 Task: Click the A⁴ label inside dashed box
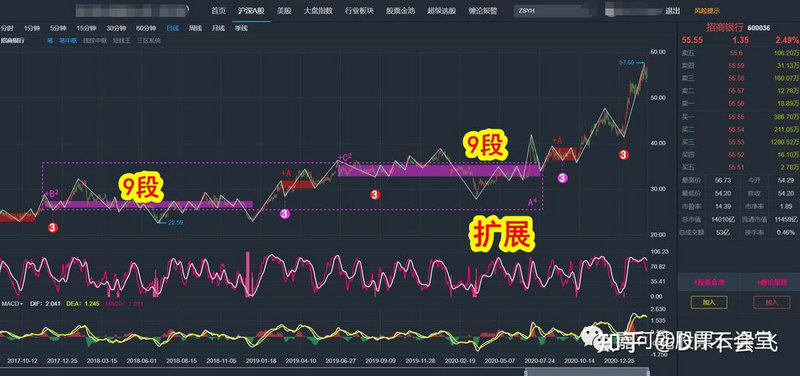click(532, 203)
